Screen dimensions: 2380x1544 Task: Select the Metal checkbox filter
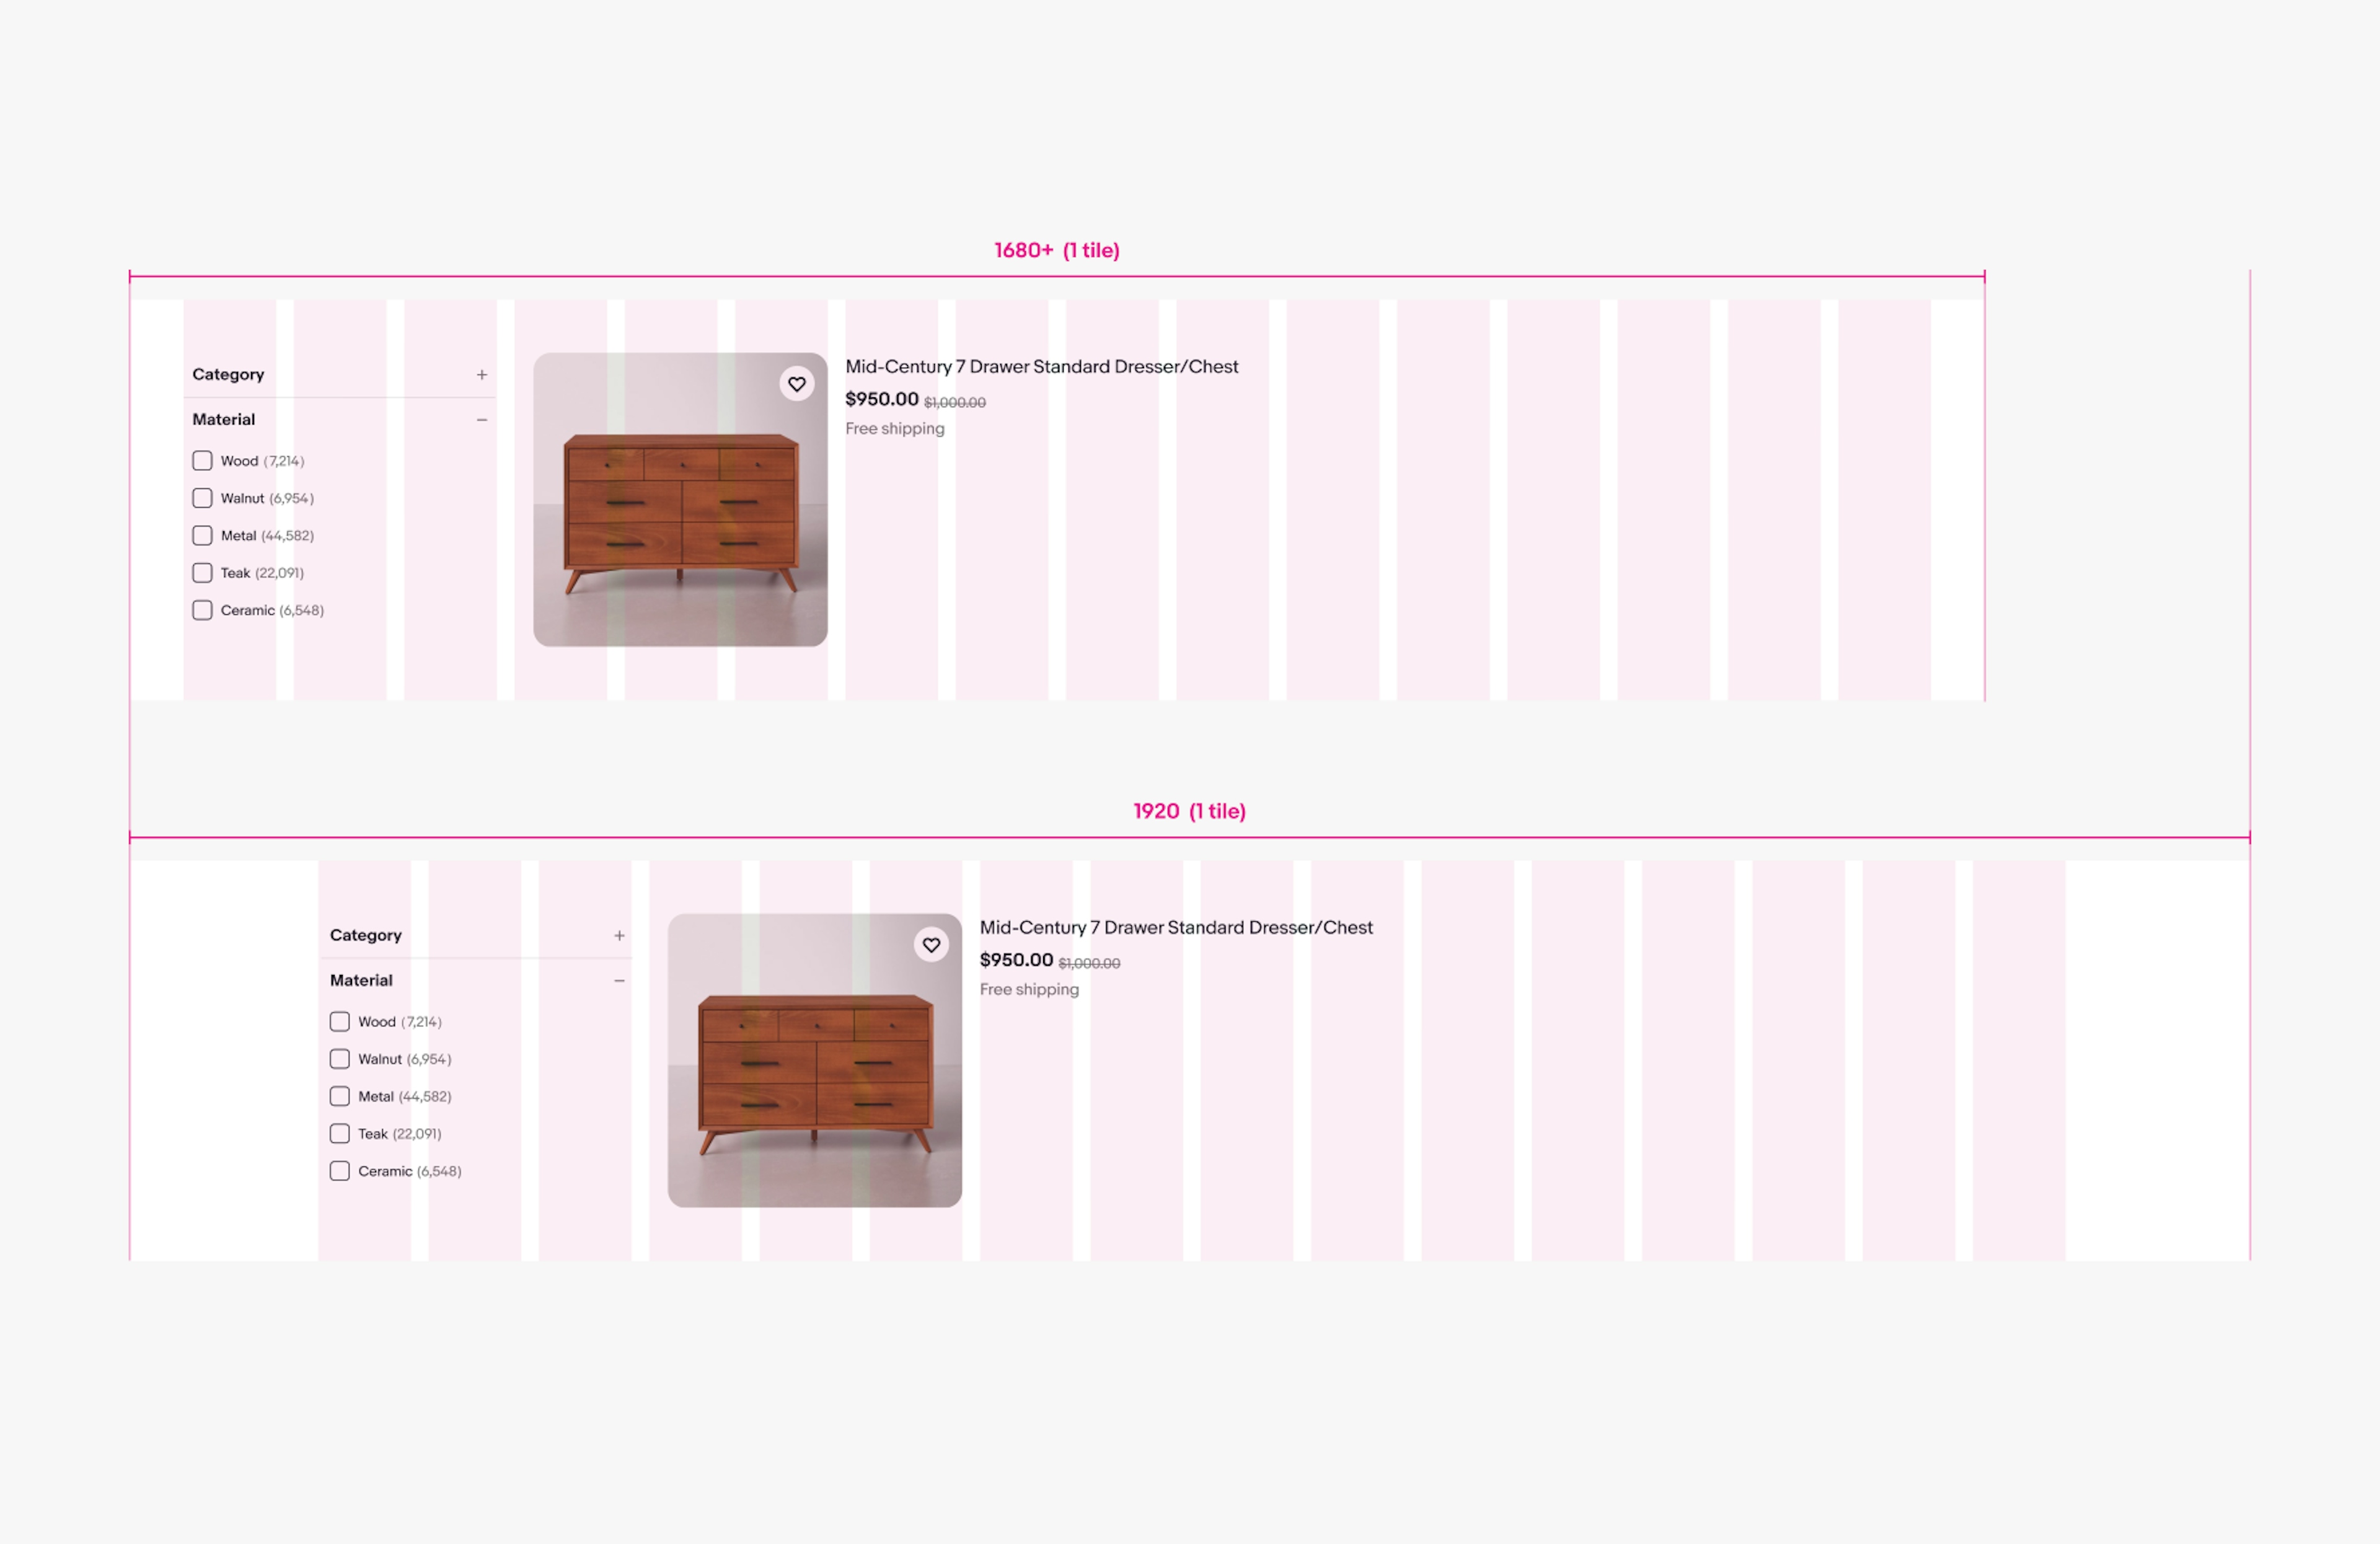point(201,534)
